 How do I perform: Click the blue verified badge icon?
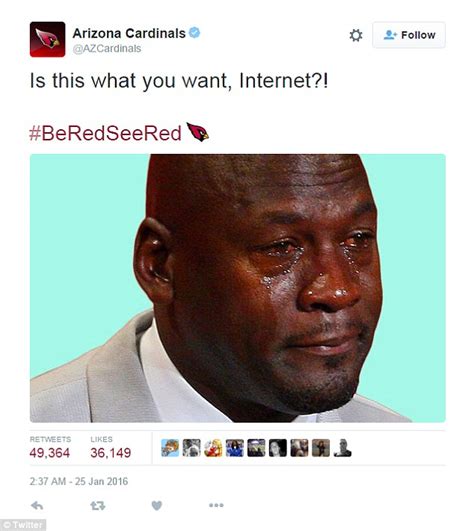pos(194,33)
